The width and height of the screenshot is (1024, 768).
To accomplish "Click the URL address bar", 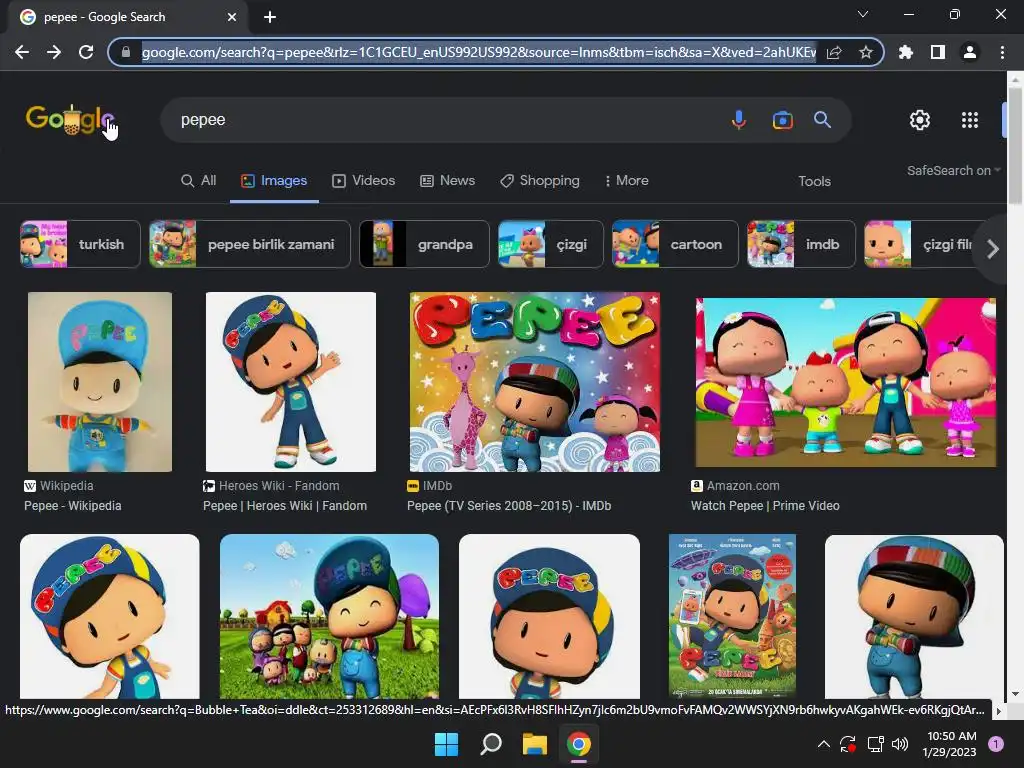I will click(x=478, y=52).
